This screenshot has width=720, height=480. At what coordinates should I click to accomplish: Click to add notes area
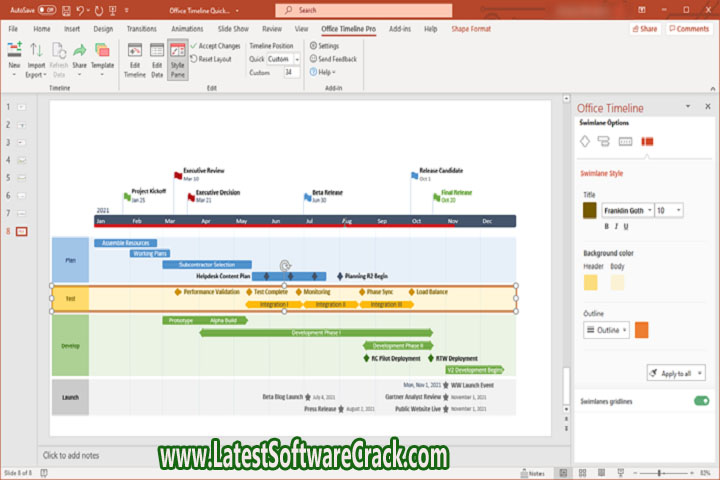click(71, 455)
